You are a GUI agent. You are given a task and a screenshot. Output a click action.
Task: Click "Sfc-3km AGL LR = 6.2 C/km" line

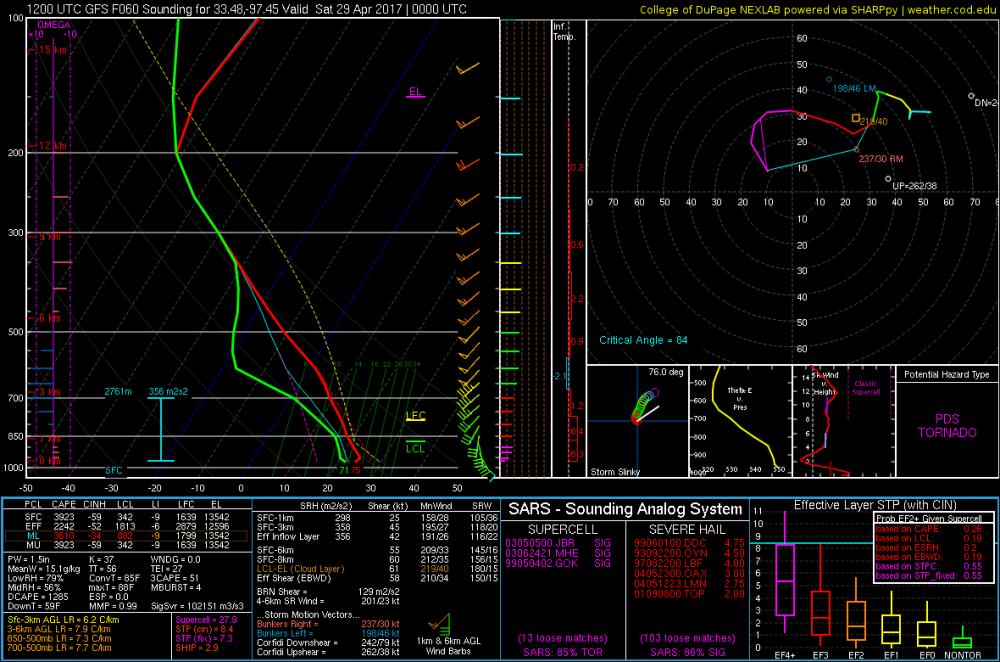pyautogui.click(x=63, y=620)
